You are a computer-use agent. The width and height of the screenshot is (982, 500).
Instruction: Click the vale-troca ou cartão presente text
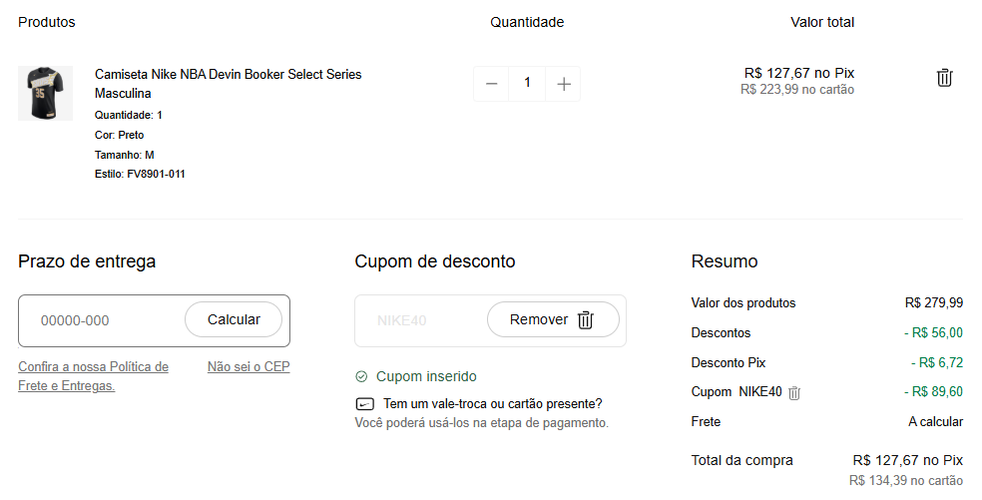489,404
